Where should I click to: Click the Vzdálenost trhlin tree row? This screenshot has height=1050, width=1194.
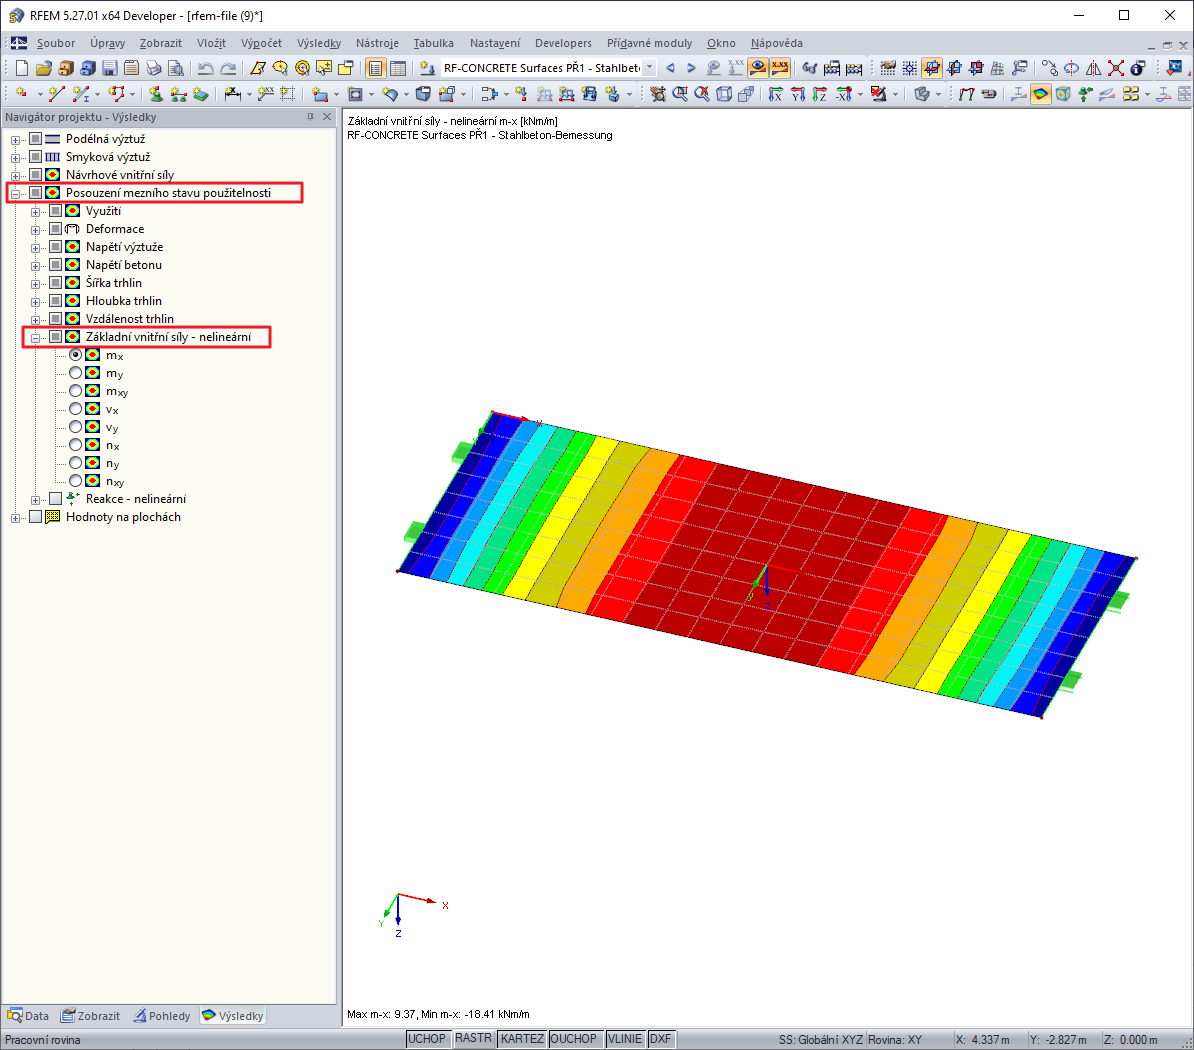[x=129, y=319]
